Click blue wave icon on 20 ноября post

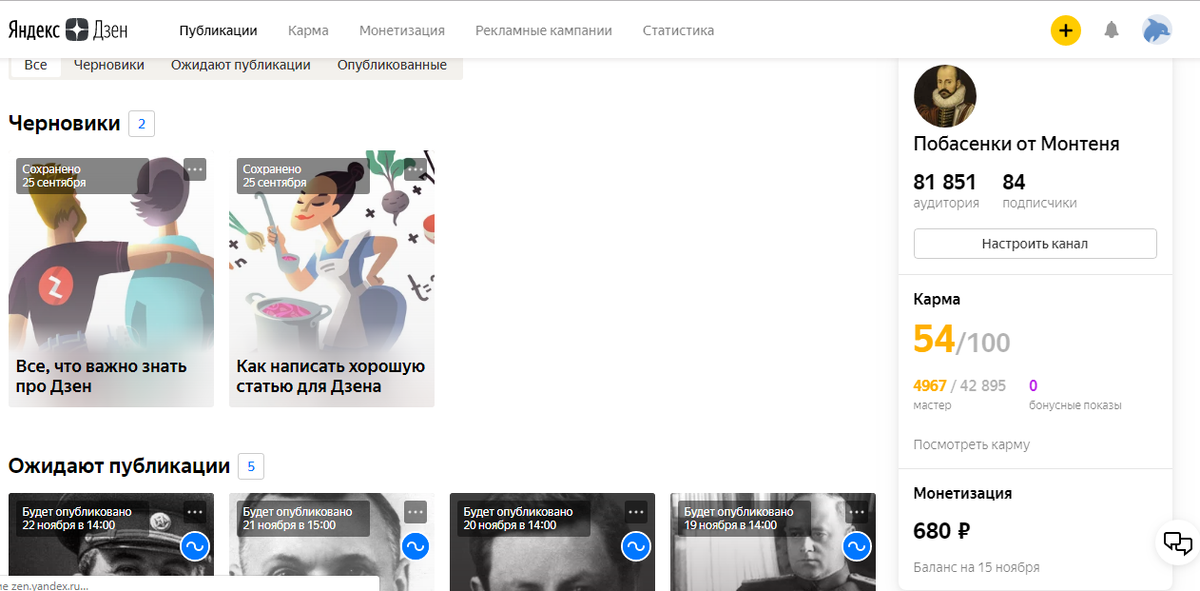click(x=636, y=546)
